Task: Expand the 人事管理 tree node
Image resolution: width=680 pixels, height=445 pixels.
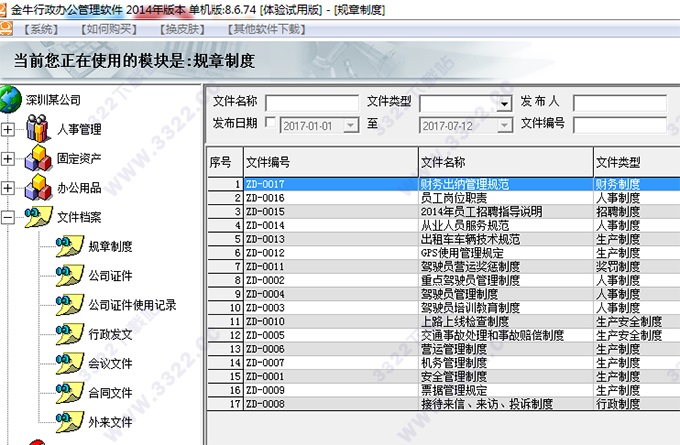Action: pos(8,129)
